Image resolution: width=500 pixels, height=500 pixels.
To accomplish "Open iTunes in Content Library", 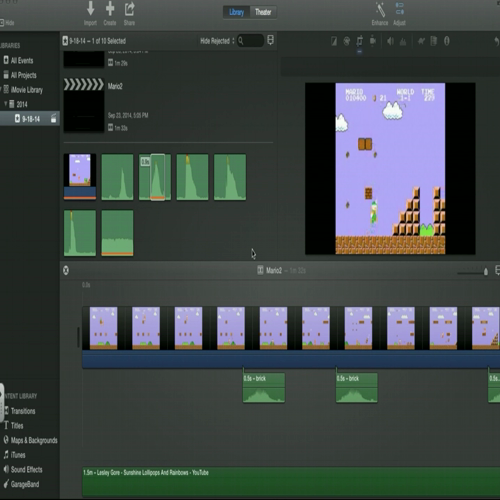I will coord(14,455).
